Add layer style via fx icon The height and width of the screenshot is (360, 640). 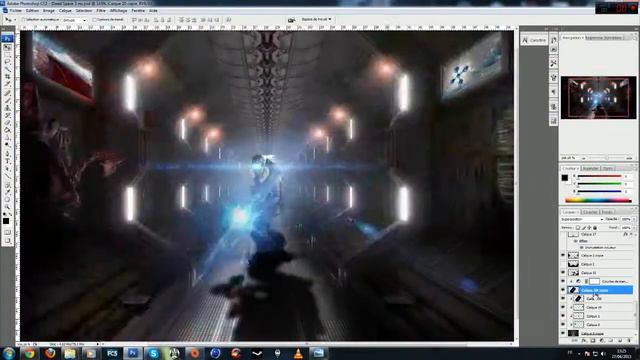pos(584,340)
